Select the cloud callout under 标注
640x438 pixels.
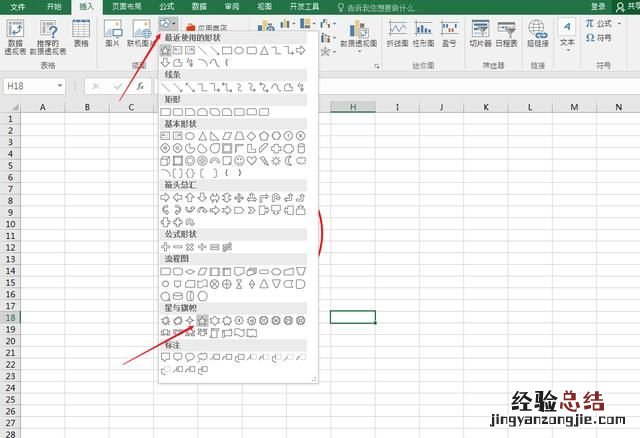pyautogui.click(x=202, y=358)
